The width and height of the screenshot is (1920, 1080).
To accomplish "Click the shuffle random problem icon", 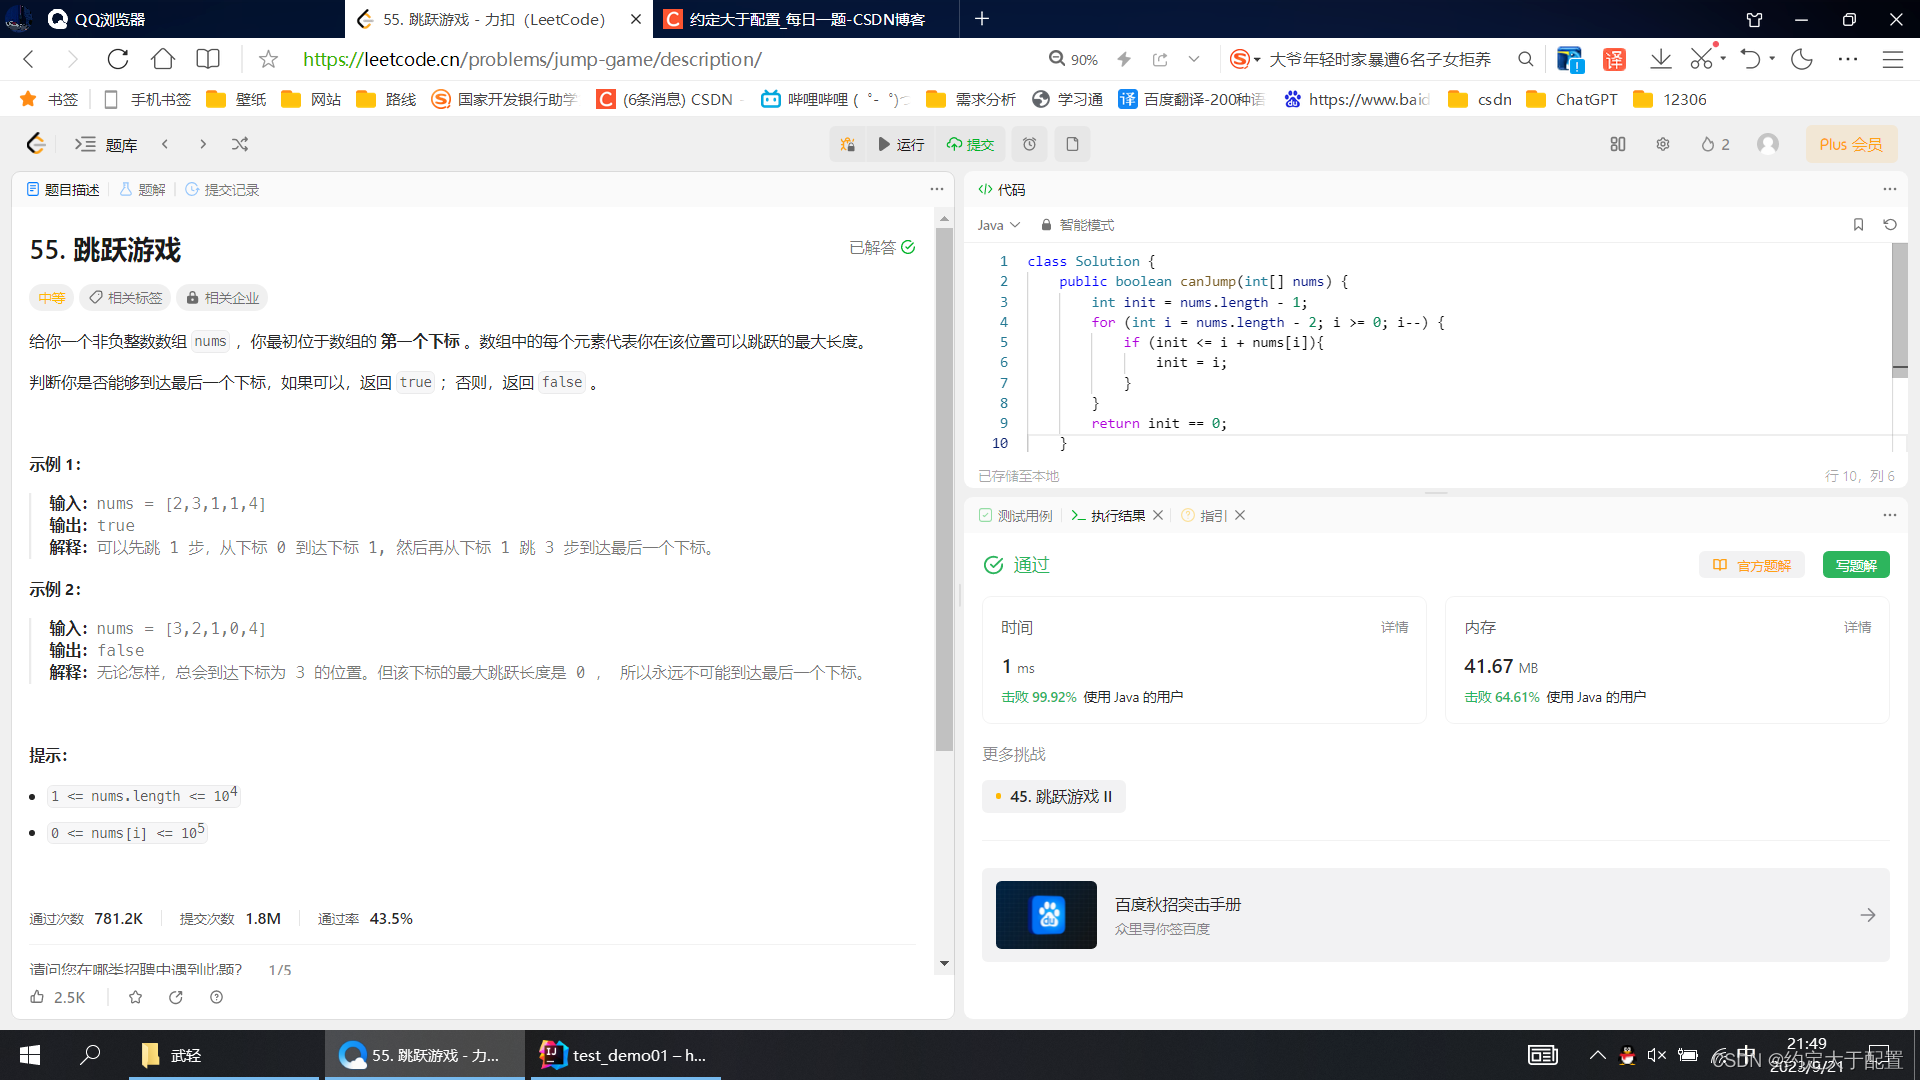I will pyautogui.click(x=240, y=144).
